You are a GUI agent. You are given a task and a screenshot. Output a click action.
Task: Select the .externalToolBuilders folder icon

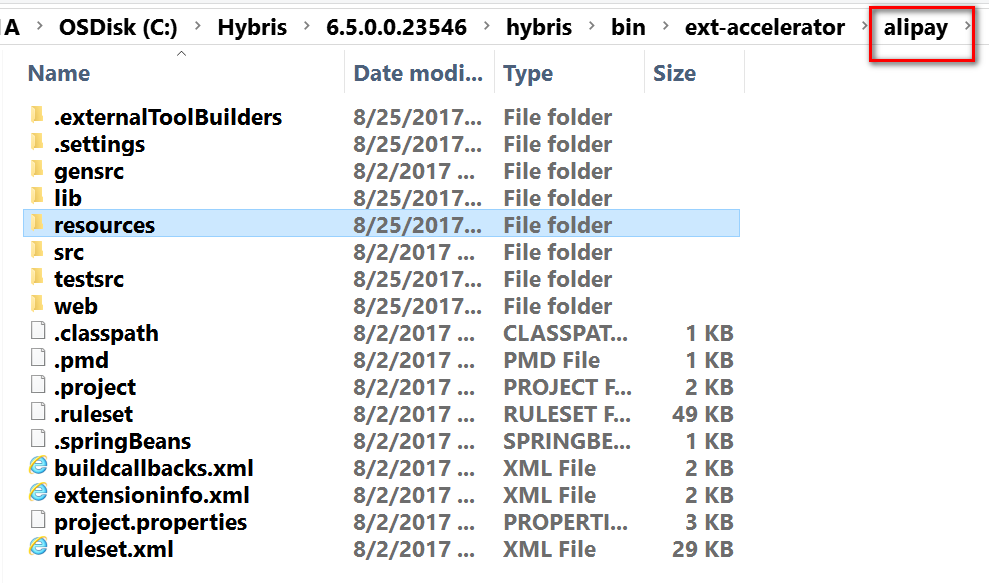[x=38, y=115]
